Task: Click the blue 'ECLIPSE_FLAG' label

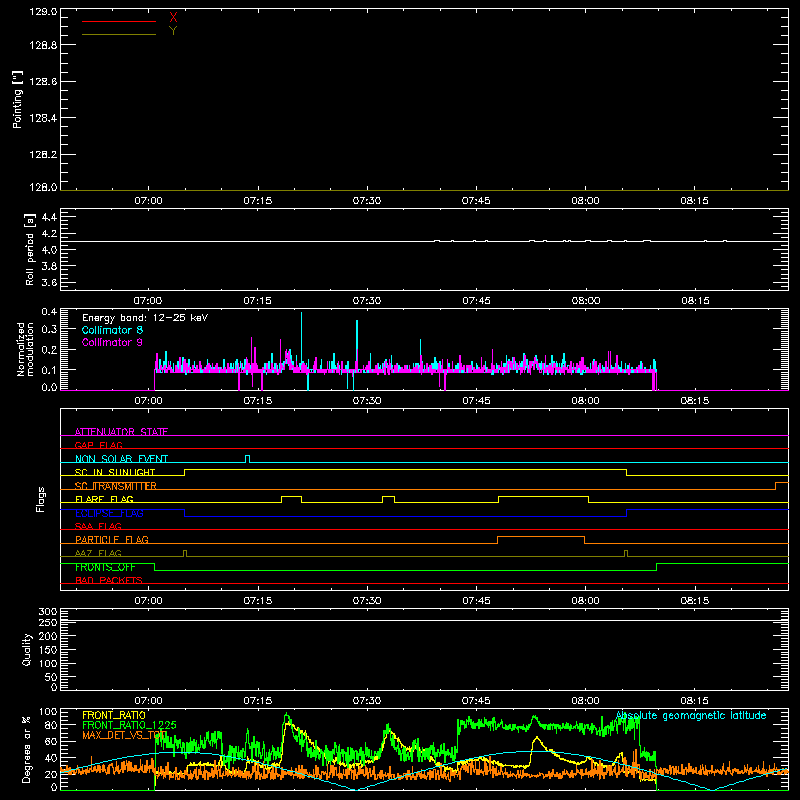Action: coord(109,513)
